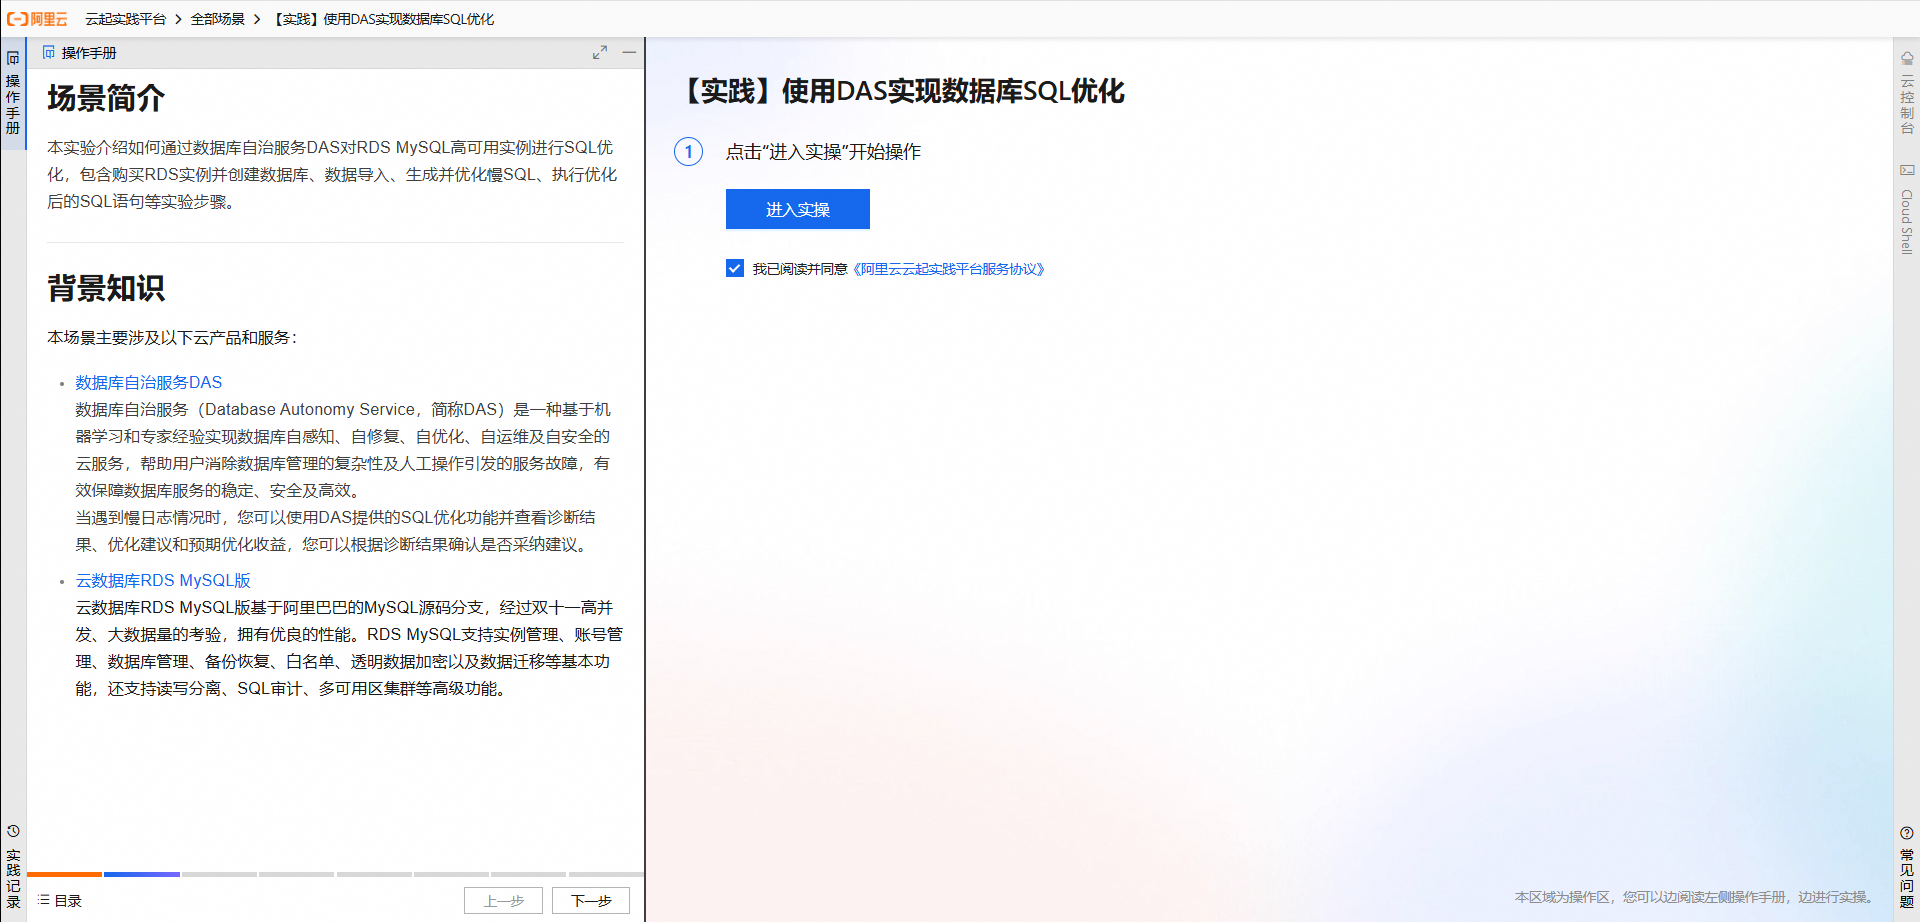Screen dimensions: 1920x922
Task: Click the 云控制台 cloud icon
Action: pyautogui.click(x=1907, y=58)
